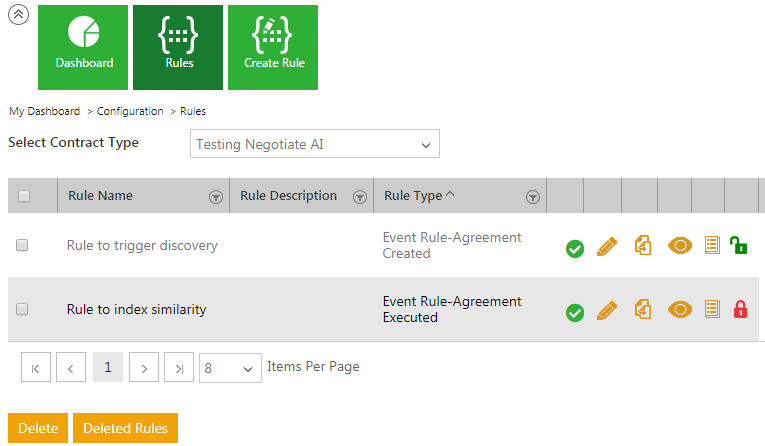Toggle the select-all checkbox in table header
The height and width of the screenshot is (446, 765).
tap(24, 196)
